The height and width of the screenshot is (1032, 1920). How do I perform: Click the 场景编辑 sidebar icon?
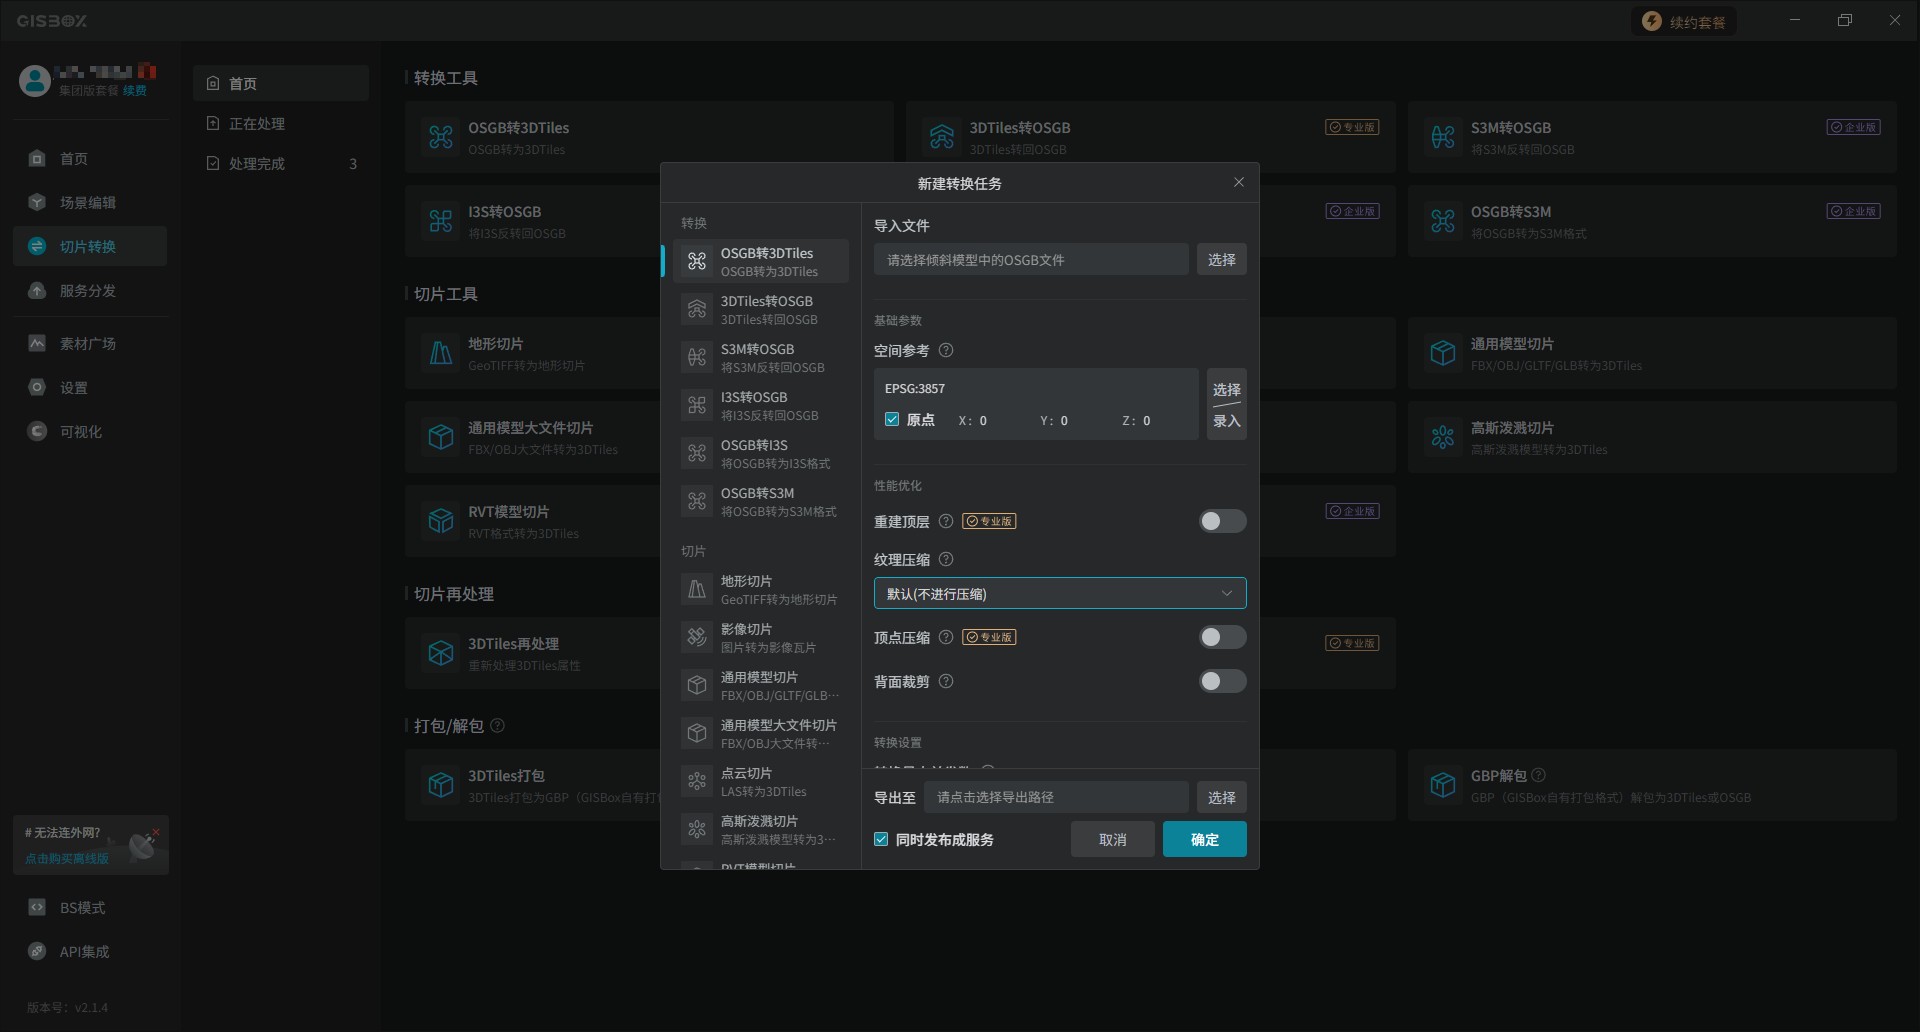(x=37, y=203)
